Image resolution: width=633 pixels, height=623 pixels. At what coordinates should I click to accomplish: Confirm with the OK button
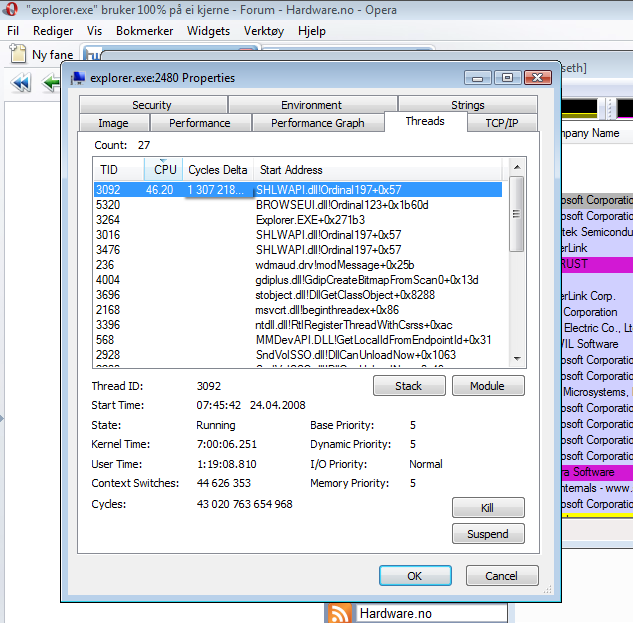click(415, 575)
